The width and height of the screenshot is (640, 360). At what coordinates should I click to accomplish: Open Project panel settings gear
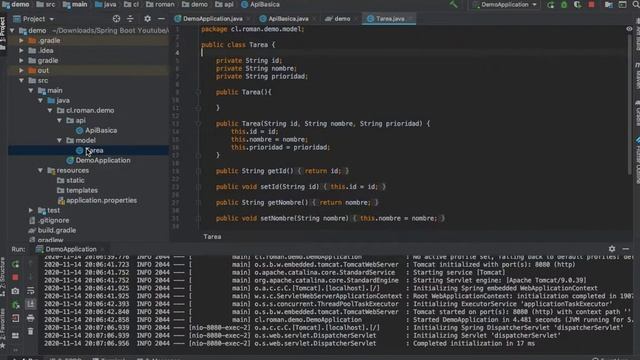click(147, 19)
